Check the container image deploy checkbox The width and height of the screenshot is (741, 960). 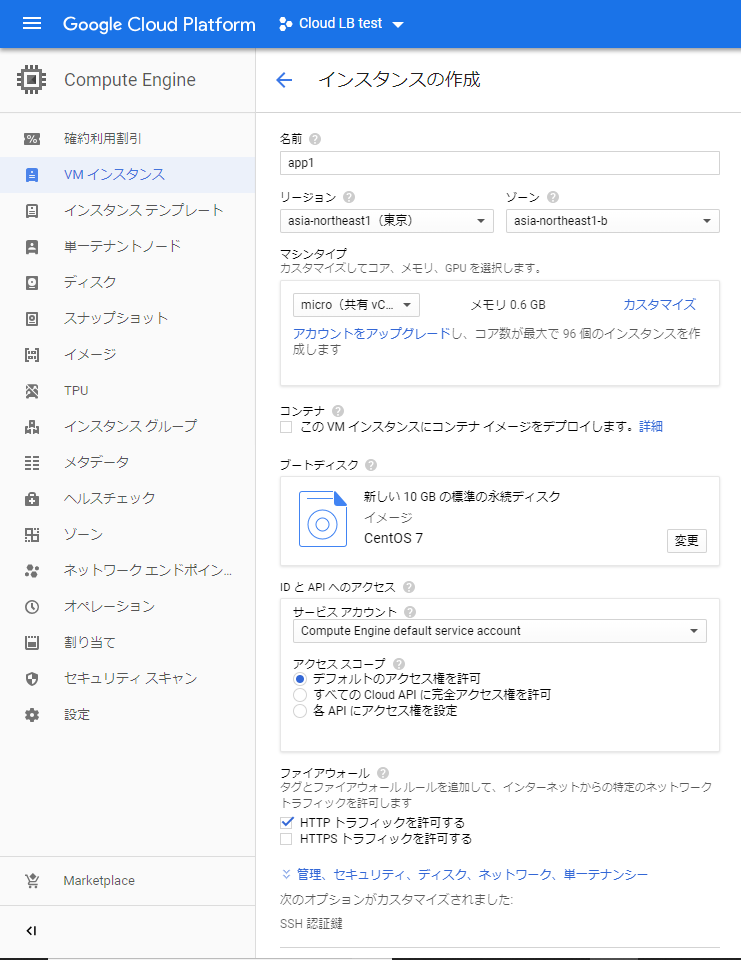[x=287, y=427]
